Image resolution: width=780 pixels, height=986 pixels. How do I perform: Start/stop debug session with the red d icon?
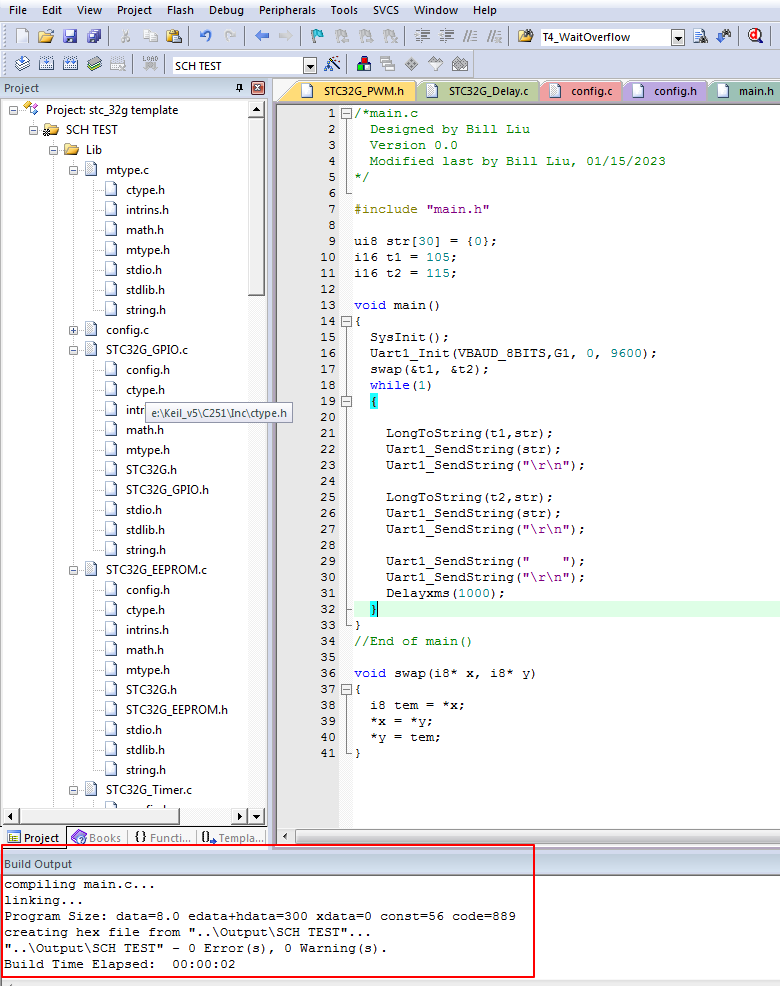click(x=755, y=36)
